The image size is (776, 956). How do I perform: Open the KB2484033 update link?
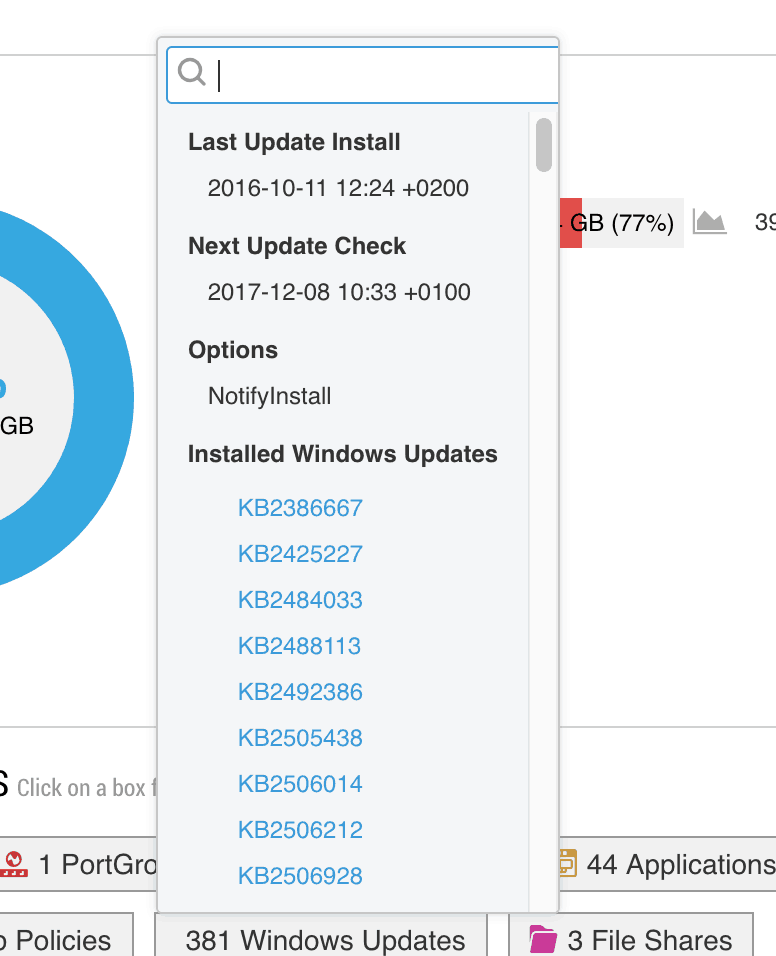[300, 600]
